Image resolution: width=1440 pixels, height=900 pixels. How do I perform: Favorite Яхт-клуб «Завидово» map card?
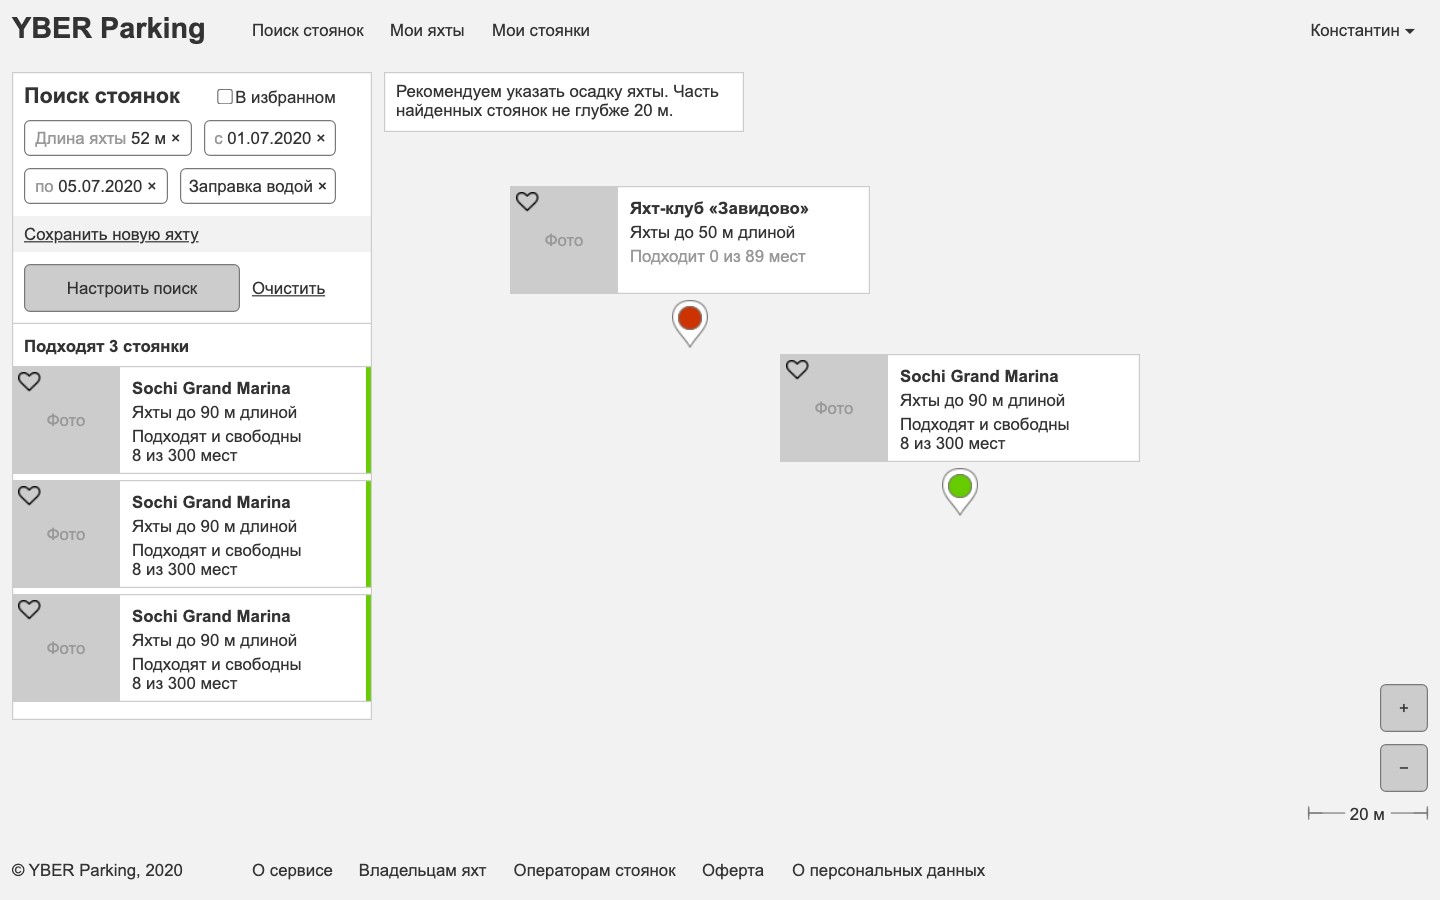[x=527, y=201]
